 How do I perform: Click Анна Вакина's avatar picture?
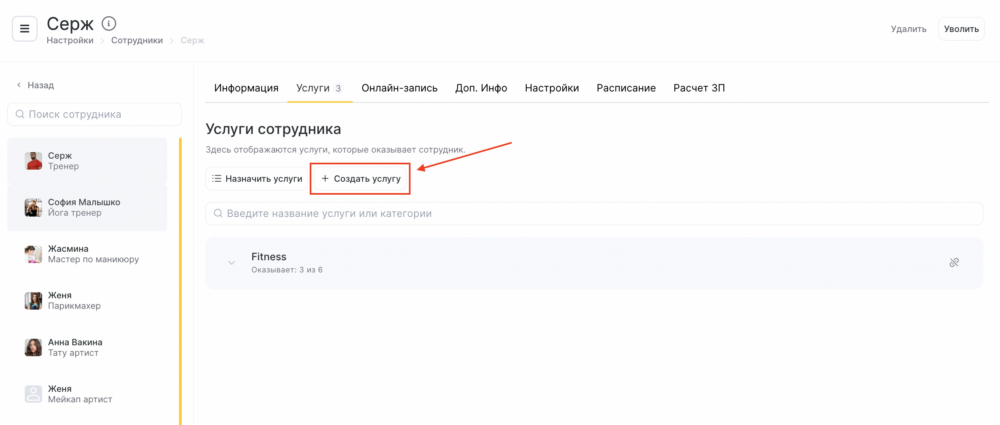[x=33, y=347]
